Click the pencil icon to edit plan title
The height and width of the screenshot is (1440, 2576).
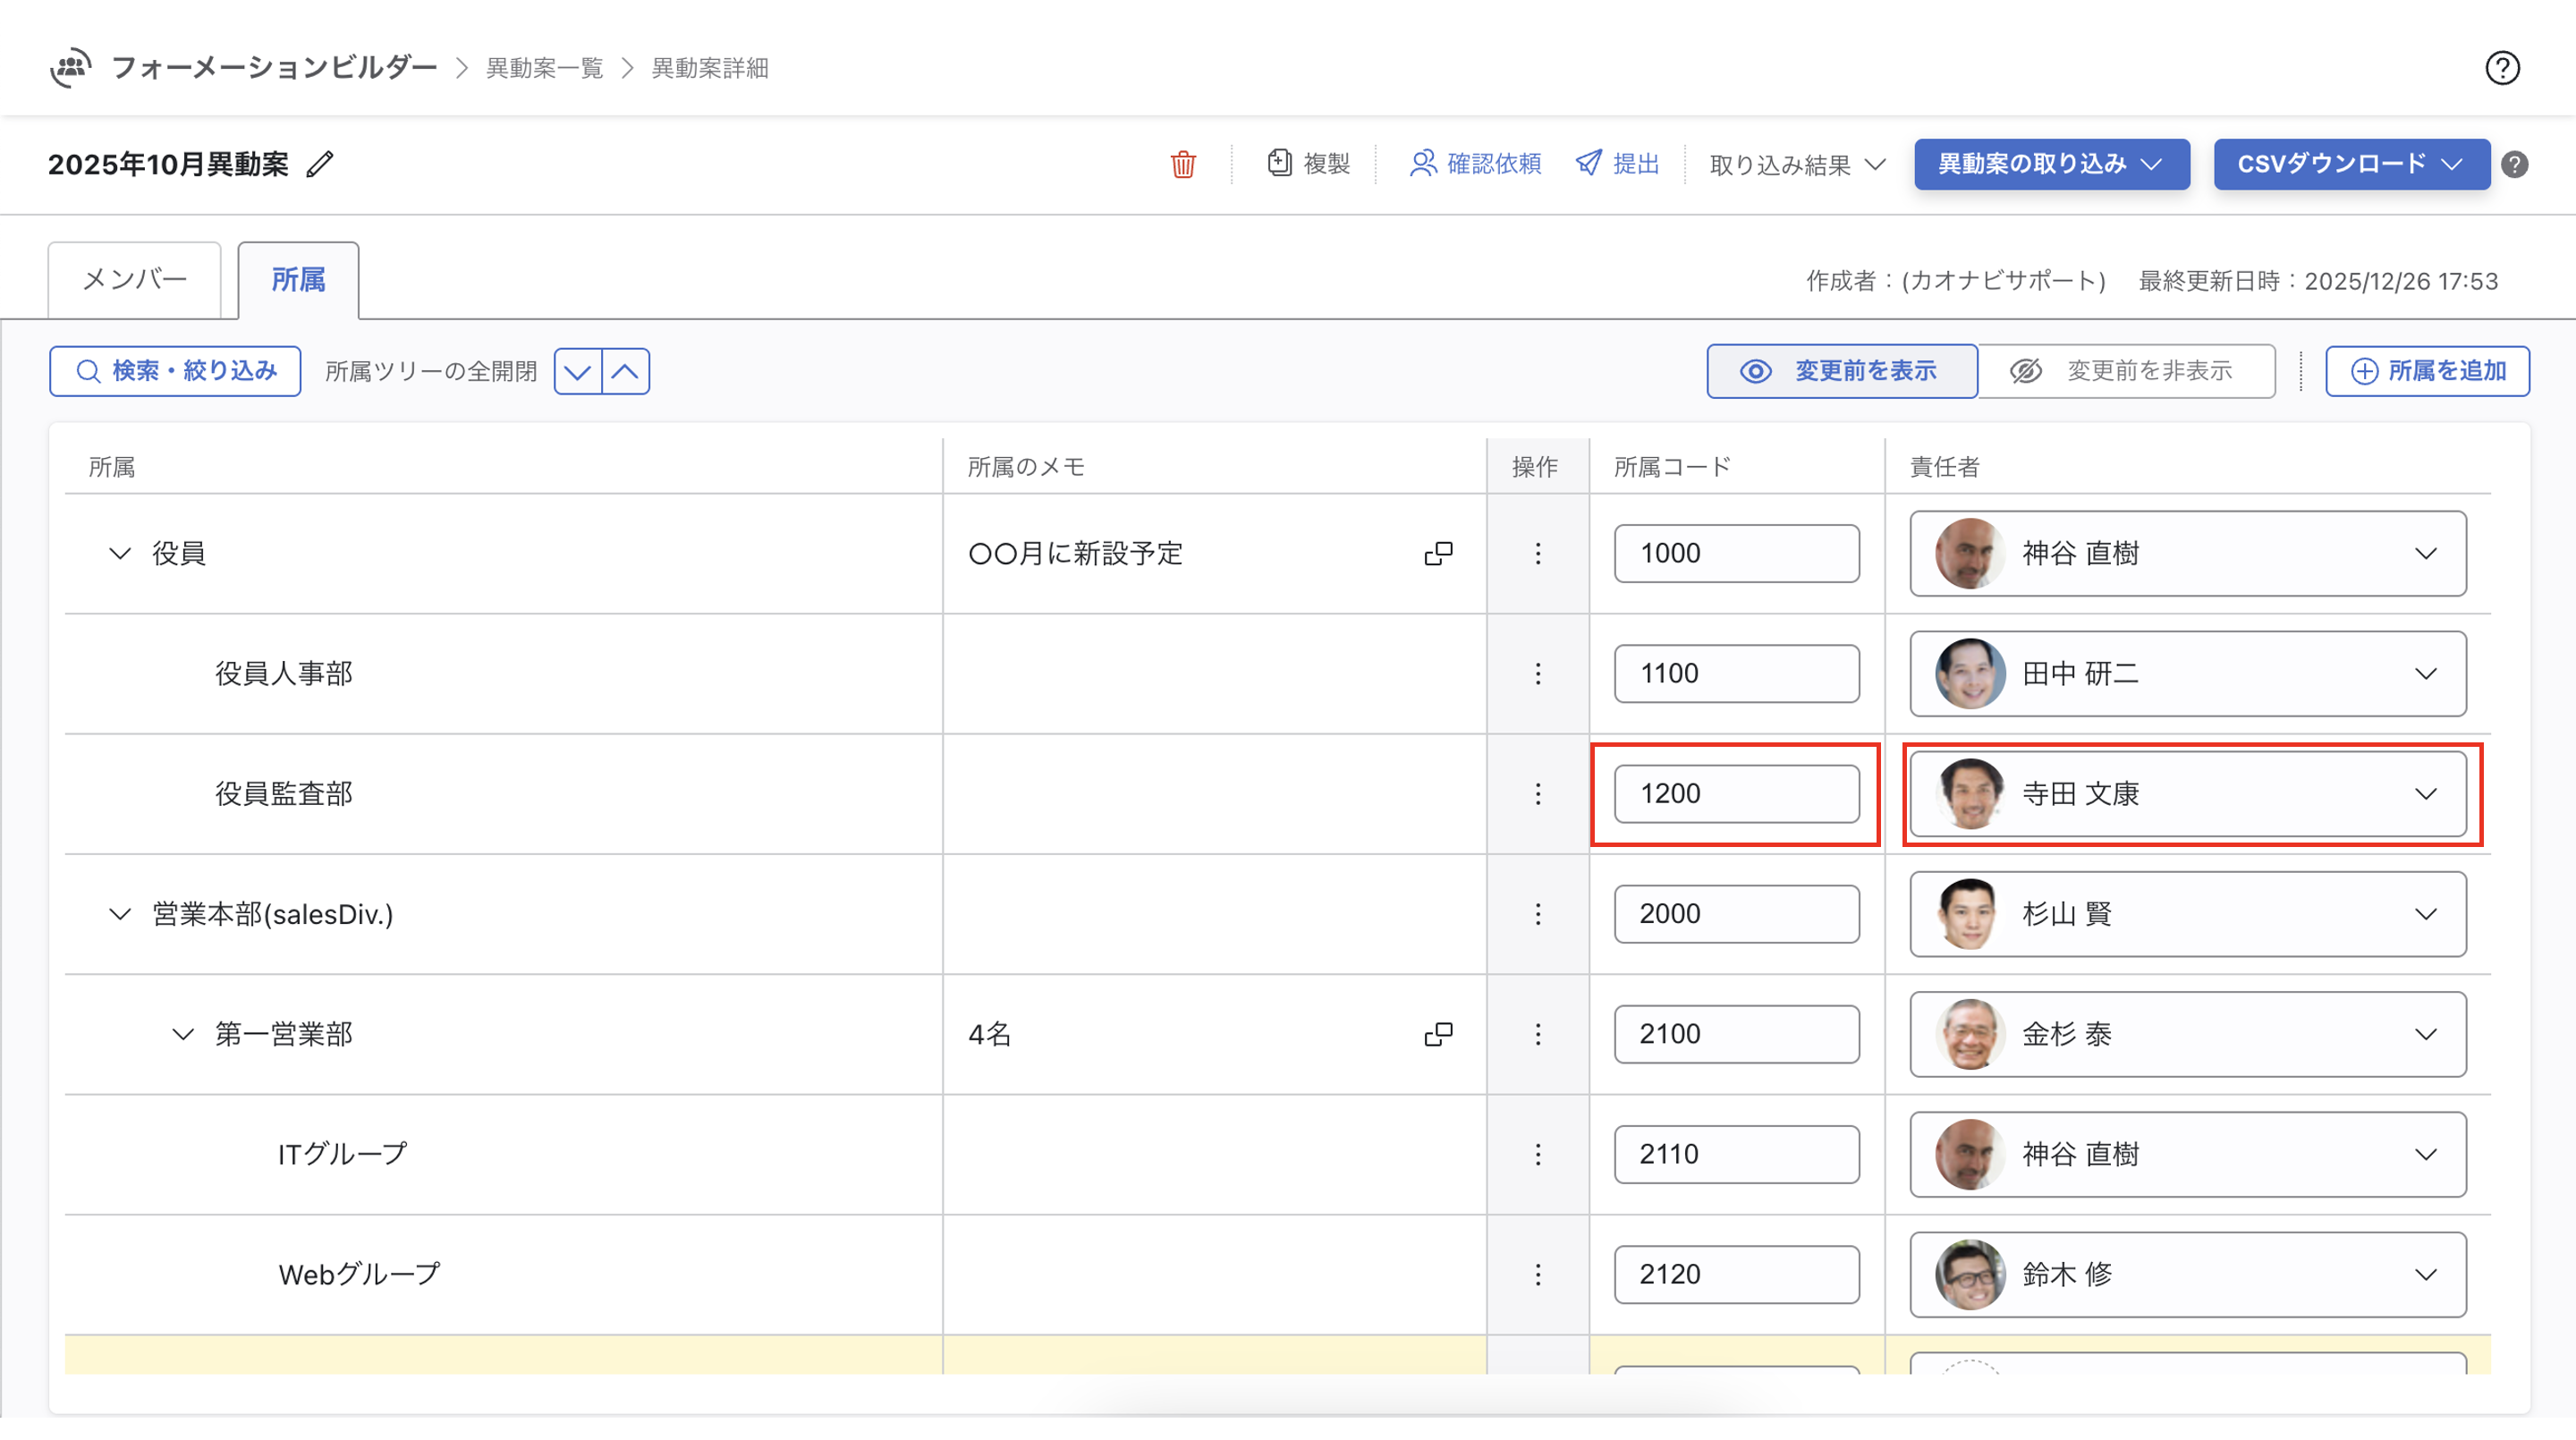pyautogui.click(x=320, y=164)
